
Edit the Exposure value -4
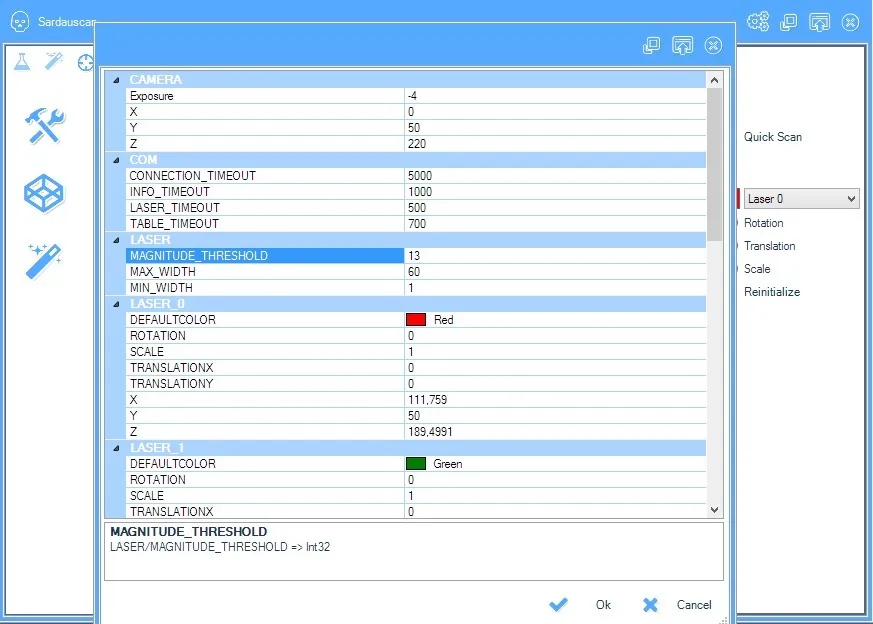coord(555,96)
